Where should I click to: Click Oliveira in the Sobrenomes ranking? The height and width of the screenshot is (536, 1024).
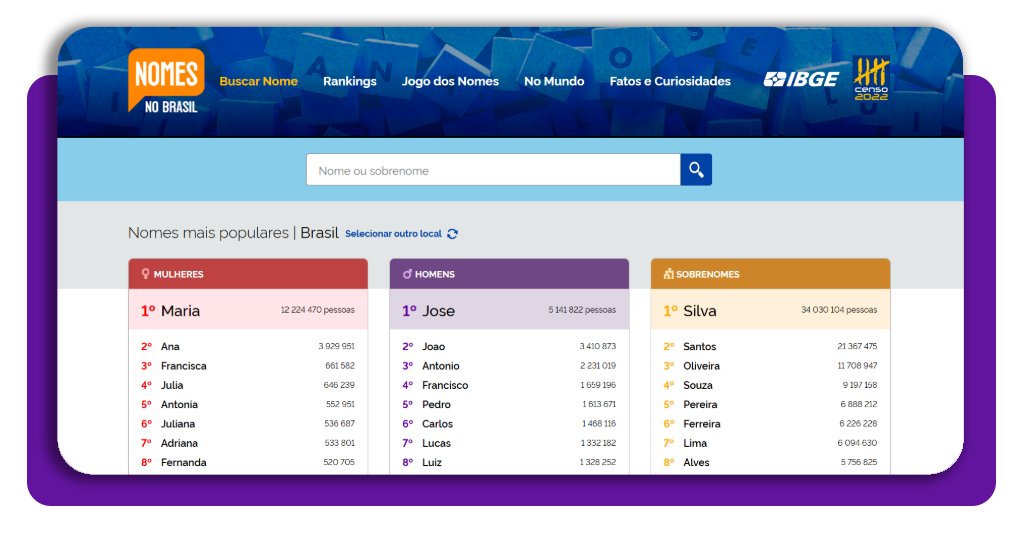pyautogui.click(x=701, y=366)
